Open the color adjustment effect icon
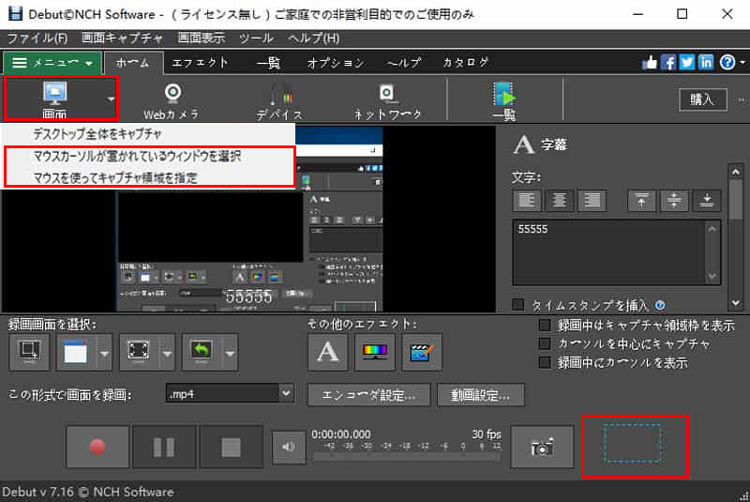Image resolution: width=750 pixels, height=502 pixels. click(x=375, y=352)
